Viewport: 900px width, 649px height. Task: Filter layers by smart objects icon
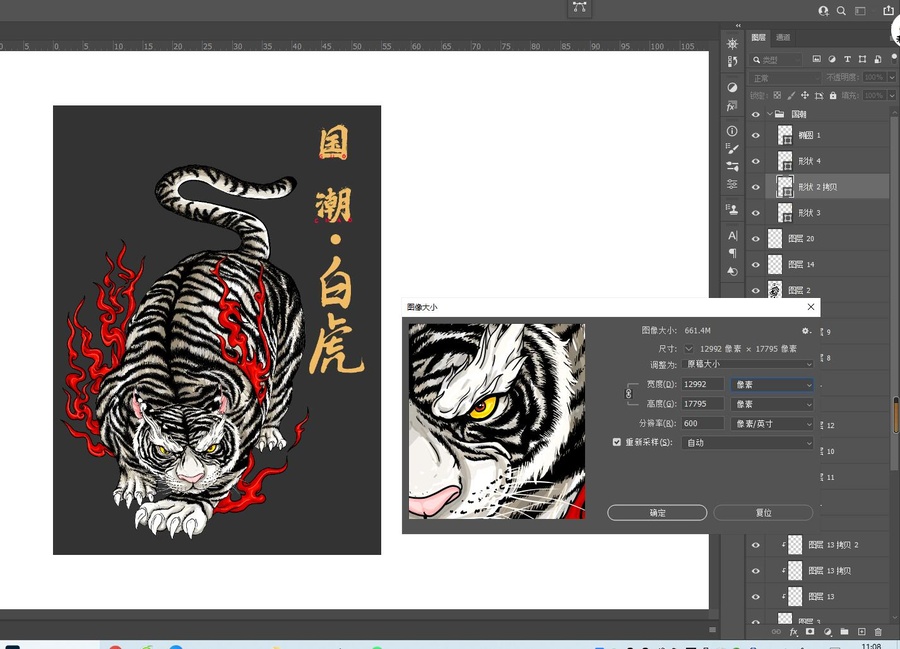click(878, 59)
